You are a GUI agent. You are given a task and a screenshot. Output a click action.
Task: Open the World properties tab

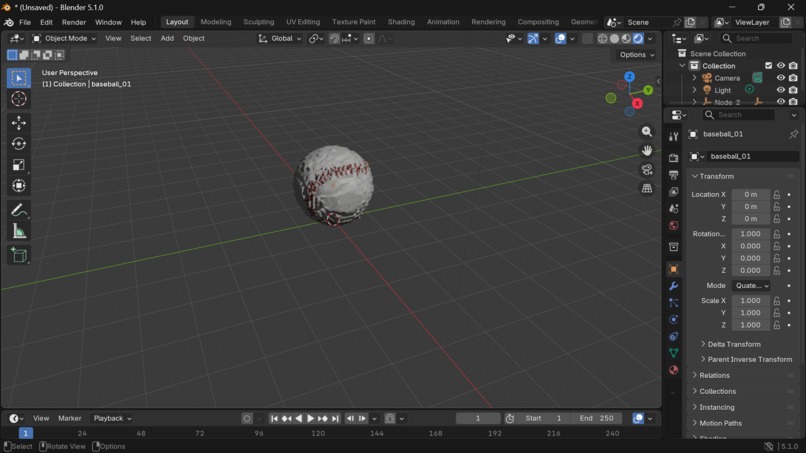pos(673,226)
